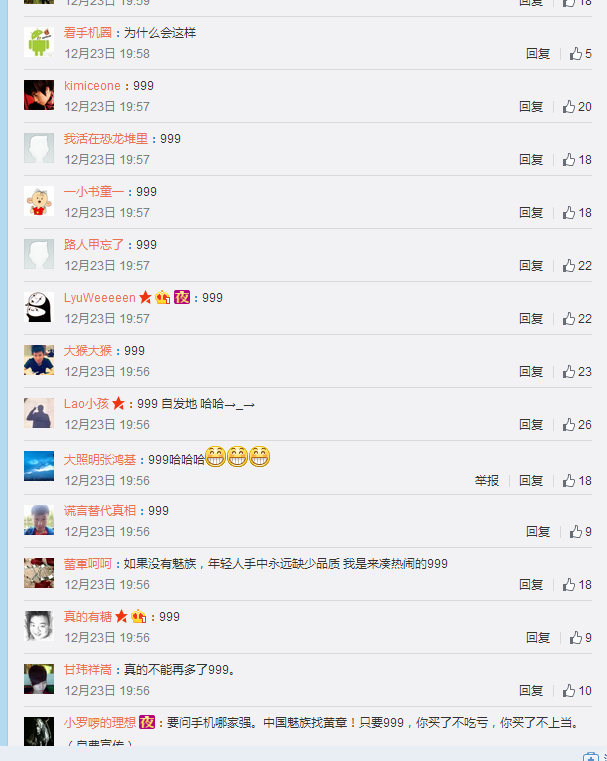607x761 pixels.
Task: Give thumbs-up to Lao小孩's comment
Action: [x=577, y=425]
